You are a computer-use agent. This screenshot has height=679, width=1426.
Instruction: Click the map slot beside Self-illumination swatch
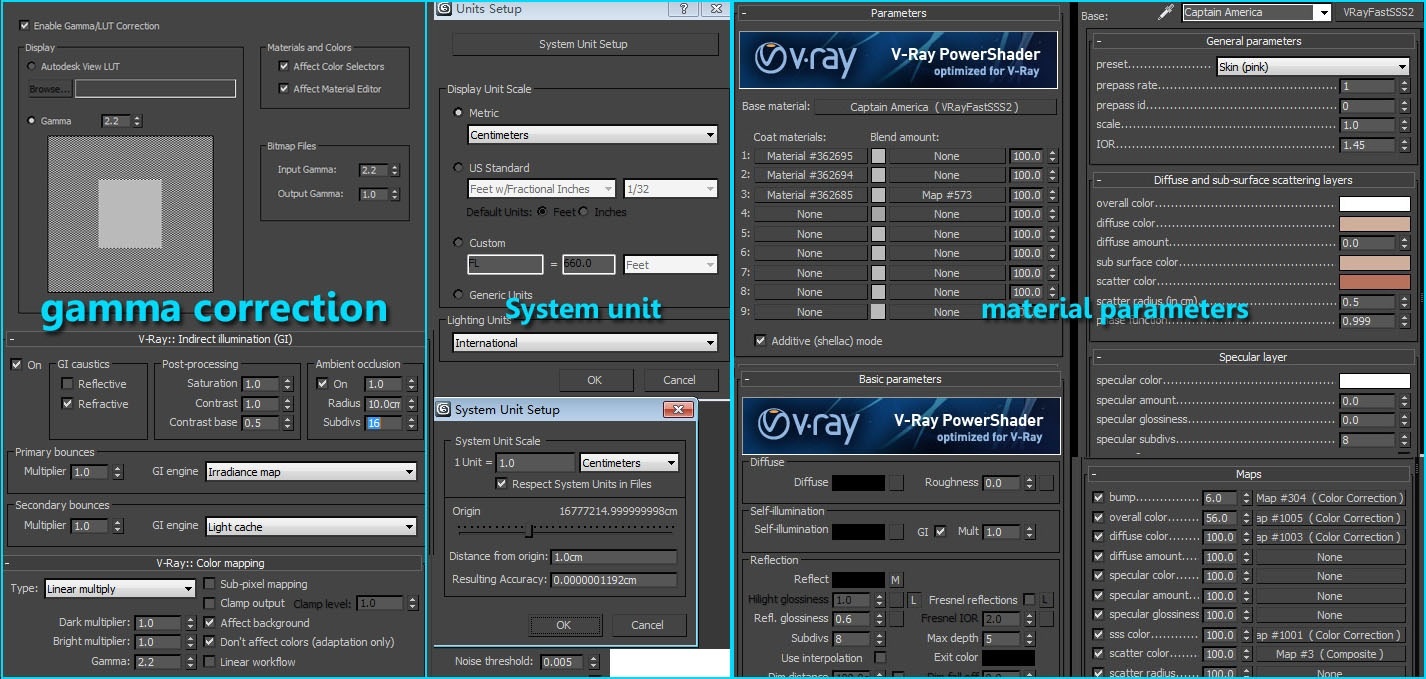click(x=897, y=532)
